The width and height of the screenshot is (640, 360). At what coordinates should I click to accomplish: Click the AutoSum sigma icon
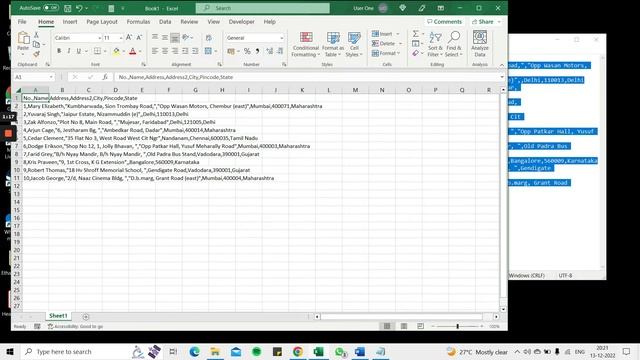[416, 33]
